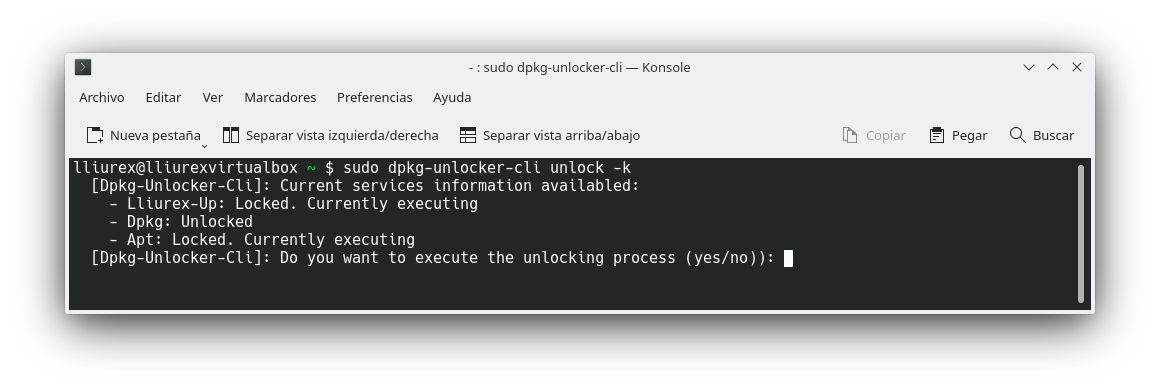Open the Editar menu

pos(163,98)
